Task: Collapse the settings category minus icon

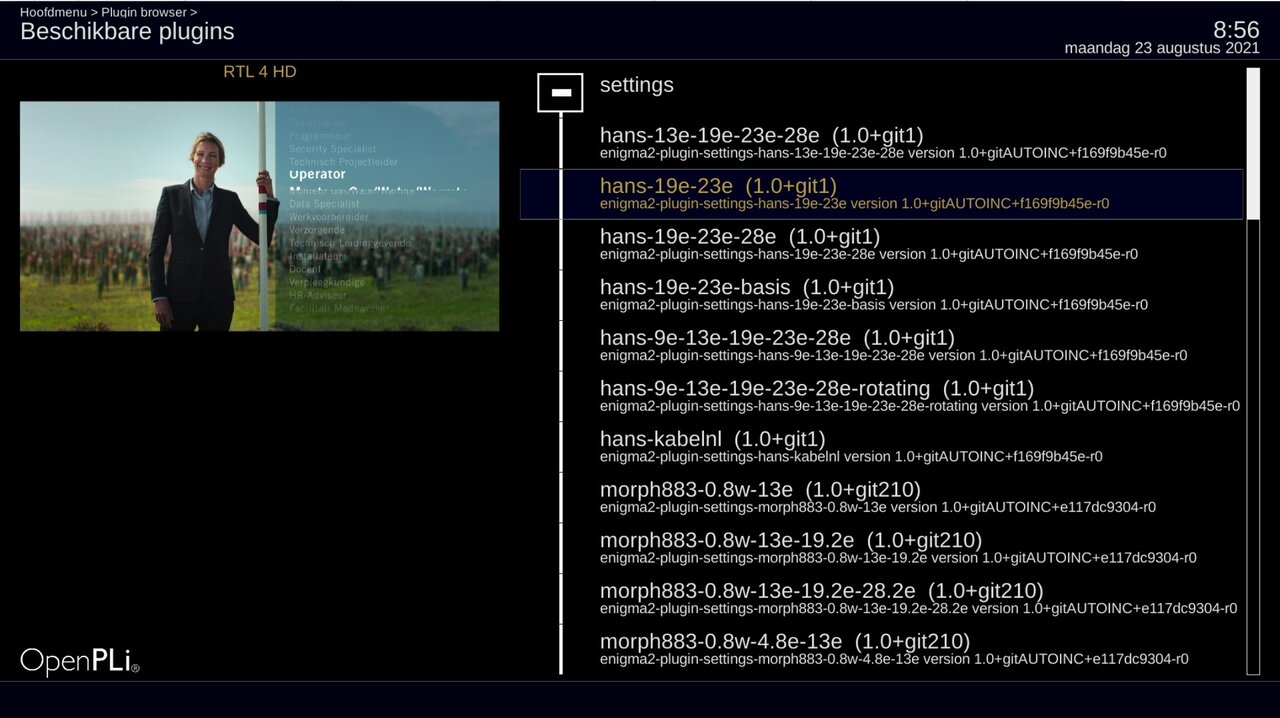Action: pyautogui.click(x=560, y=93)
